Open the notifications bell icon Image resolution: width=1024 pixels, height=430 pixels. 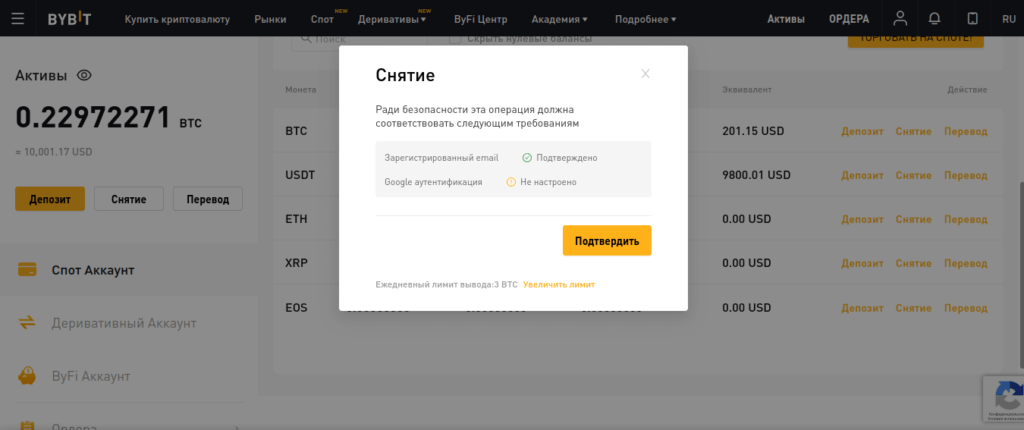[934, 19]
